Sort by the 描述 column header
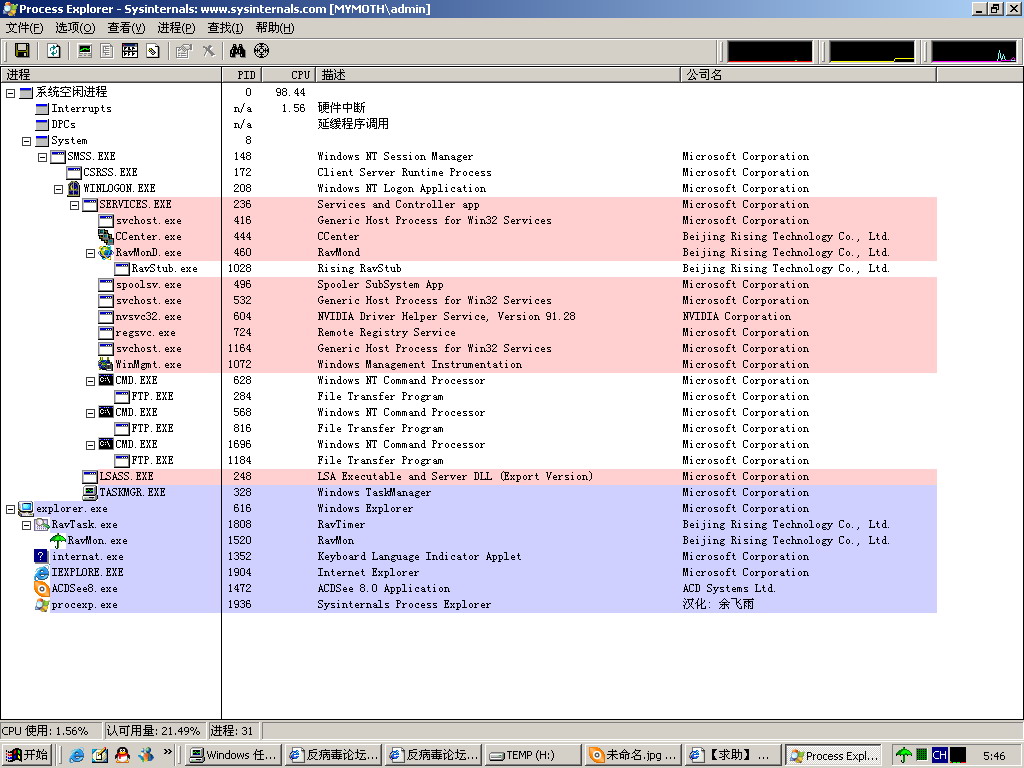 (x=498, y=74)
